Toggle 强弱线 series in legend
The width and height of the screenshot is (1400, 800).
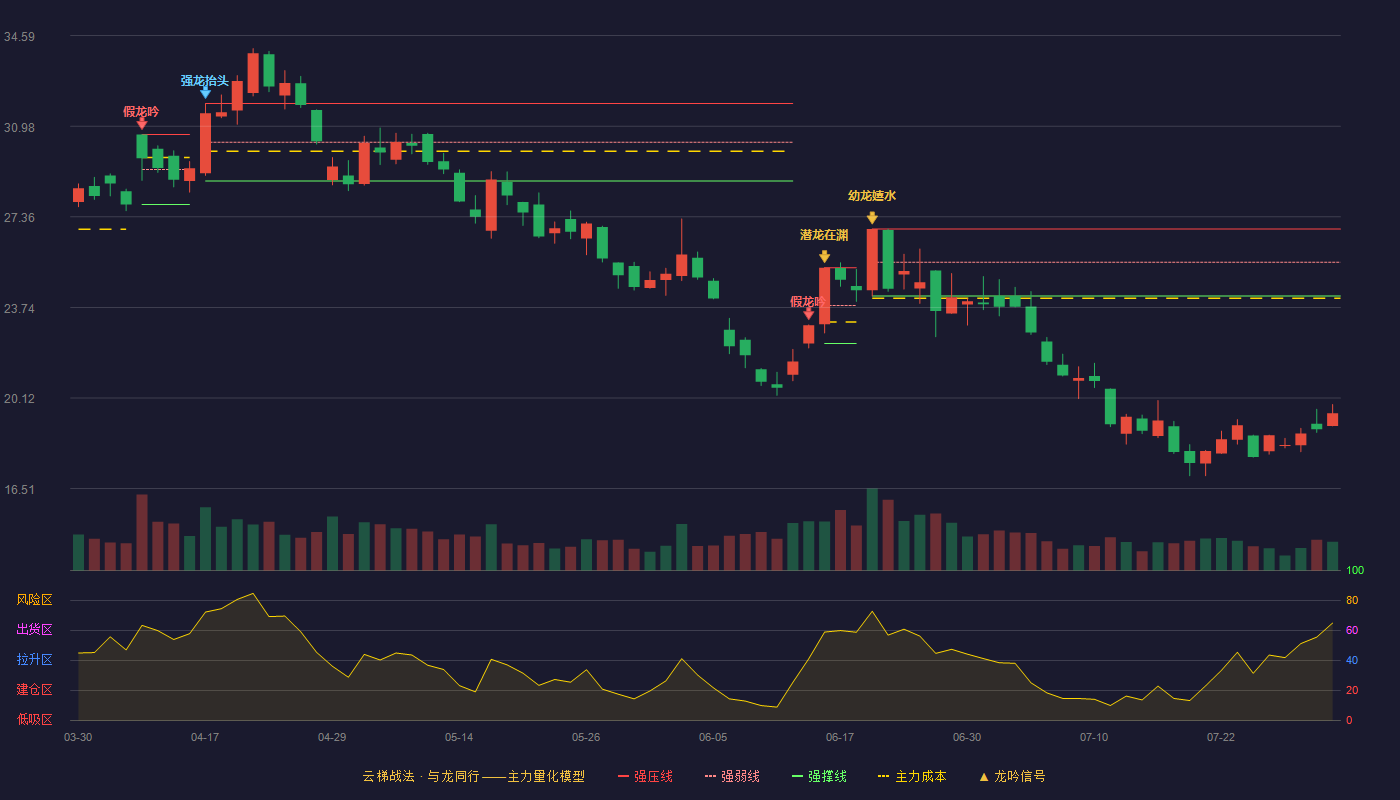pos(732,776)
